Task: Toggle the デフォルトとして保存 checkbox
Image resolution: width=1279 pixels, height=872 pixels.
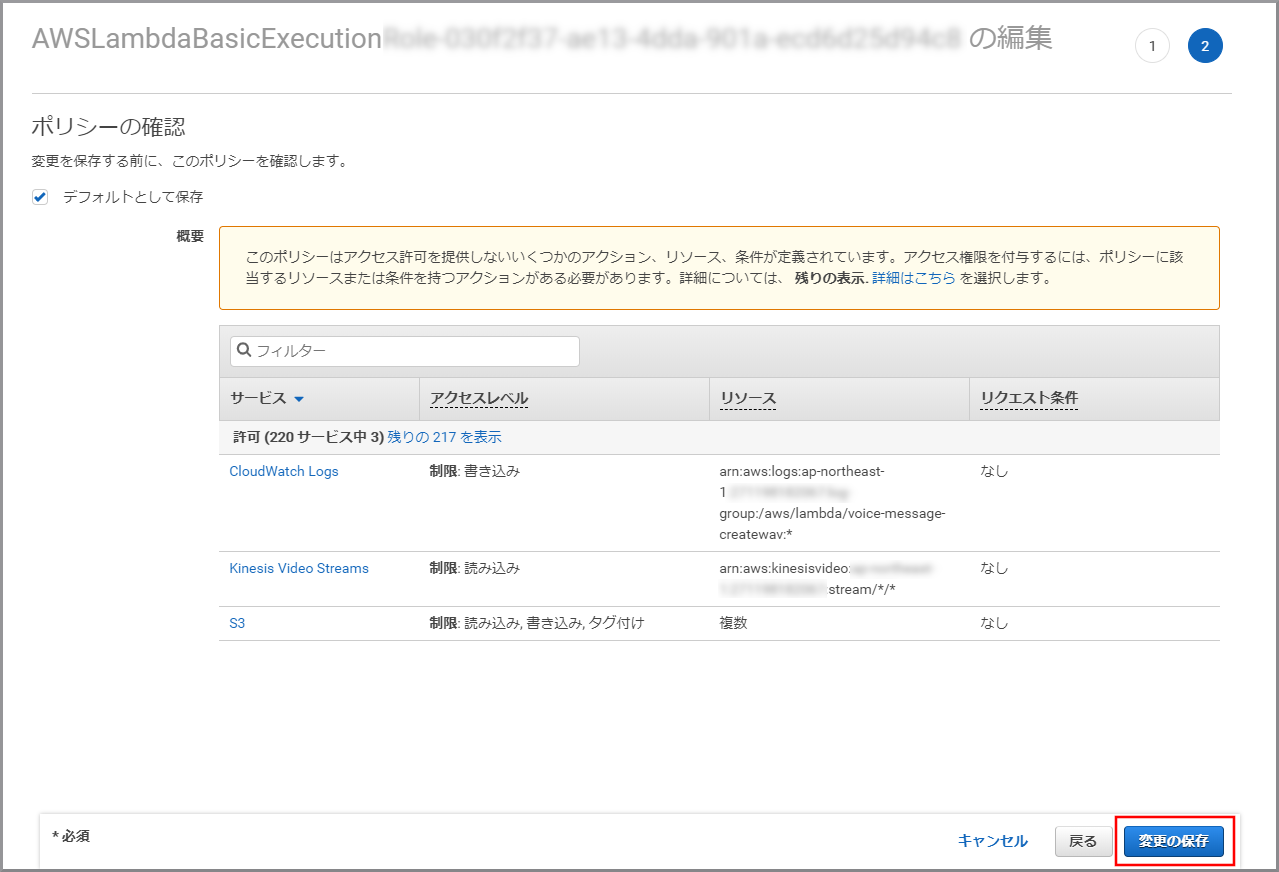Action: tap(40, 197)
